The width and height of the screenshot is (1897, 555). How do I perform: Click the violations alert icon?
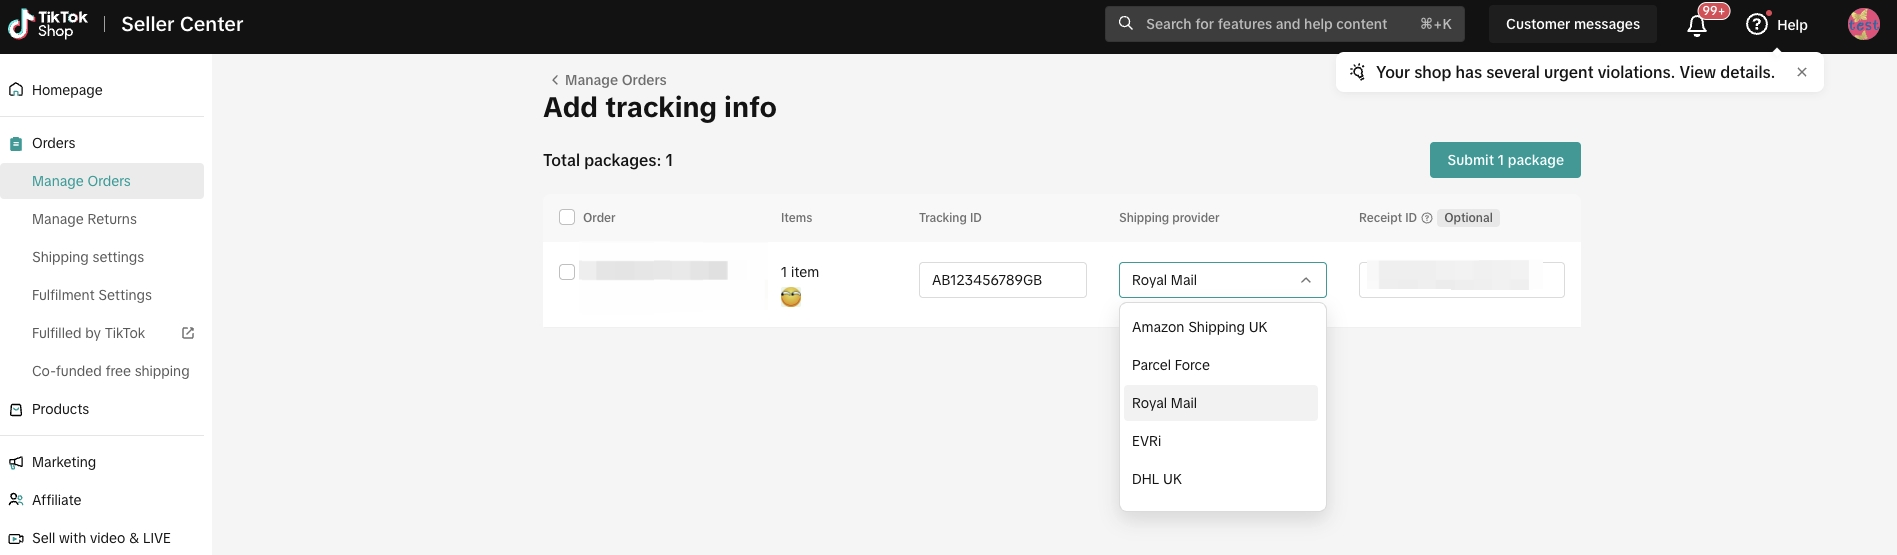(1357, 72)
